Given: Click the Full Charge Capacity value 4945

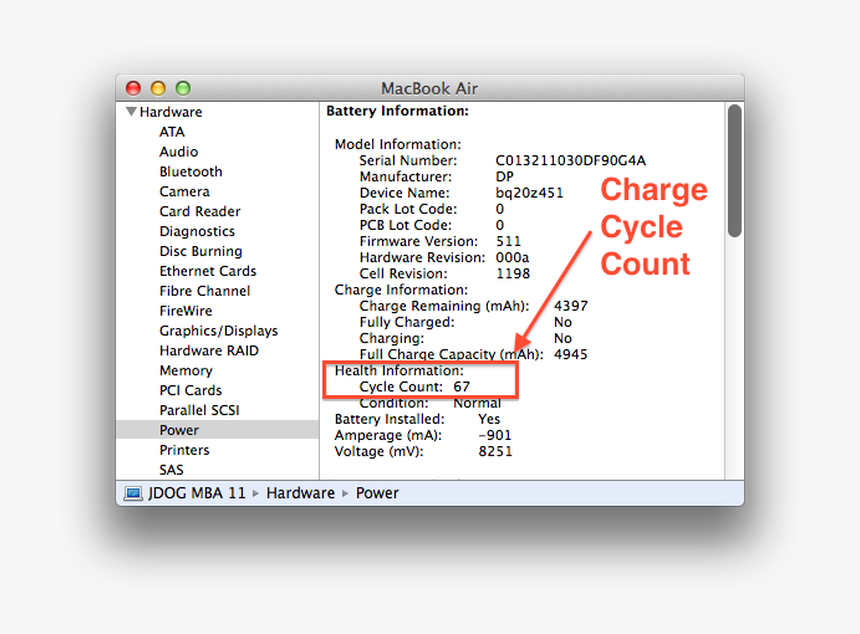Looking at the screenshot, I should pos(570,354).
